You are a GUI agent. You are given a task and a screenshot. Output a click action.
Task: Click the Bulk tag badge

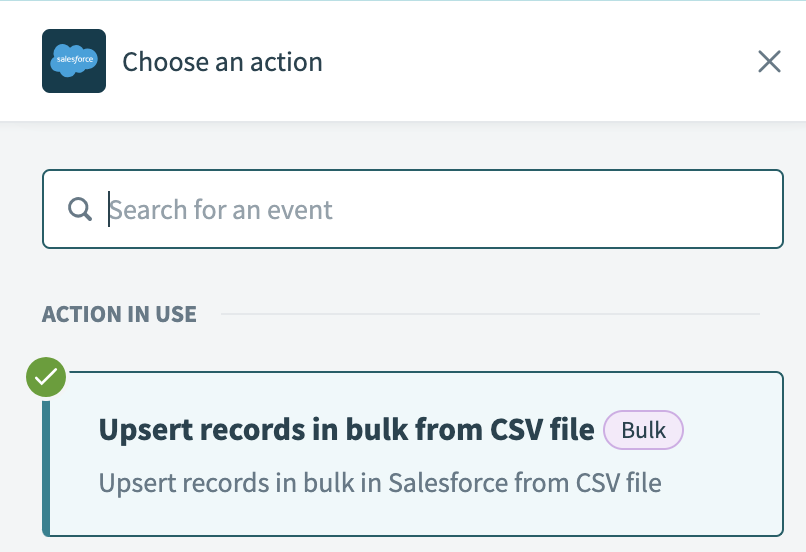[x=643, y=431]
